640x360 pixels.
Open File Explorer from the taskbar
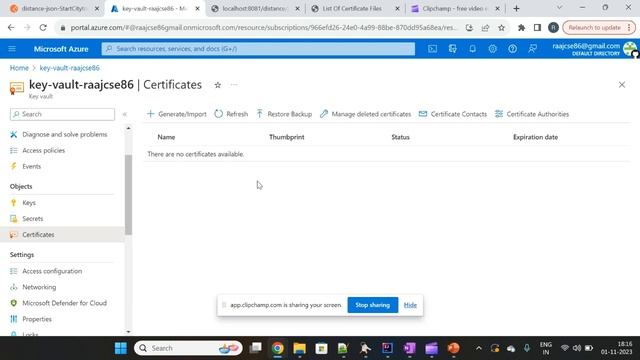click(x=299, y=348)
